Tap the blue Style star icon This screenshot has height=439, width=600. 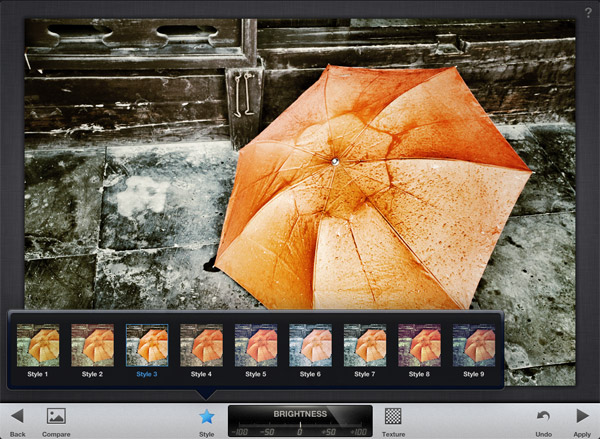(x=207, y=416)
